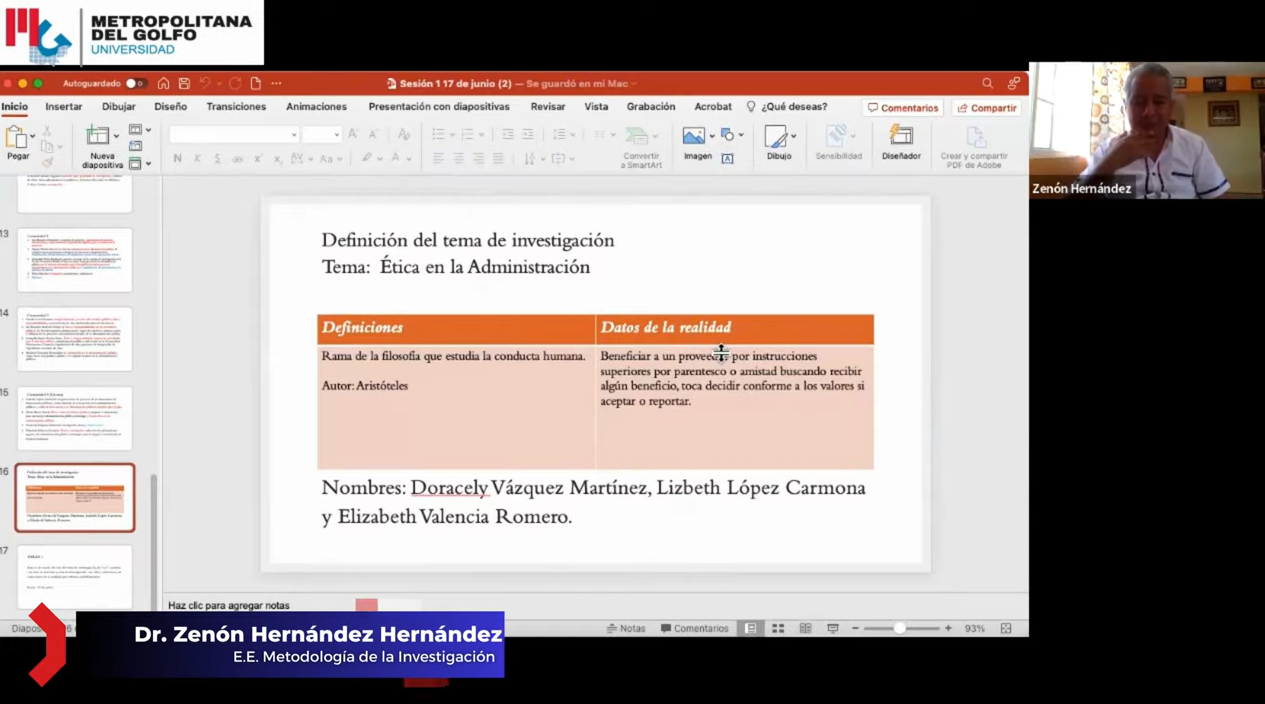
Task: Select the Animaciones tab
Action: pos(316,107)
